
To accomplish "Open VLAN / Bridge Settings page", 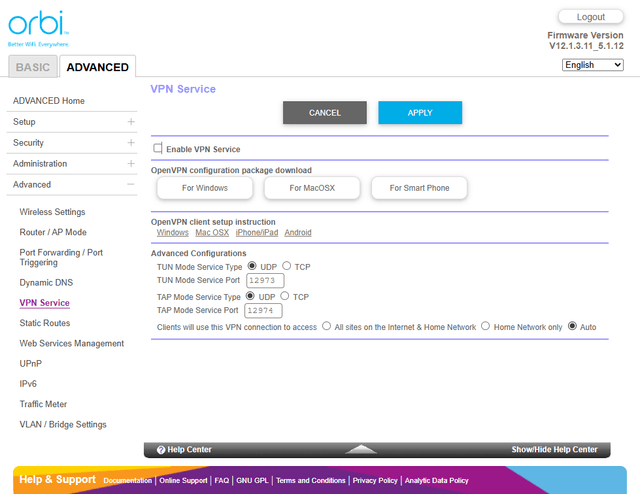I will point(63,425).
